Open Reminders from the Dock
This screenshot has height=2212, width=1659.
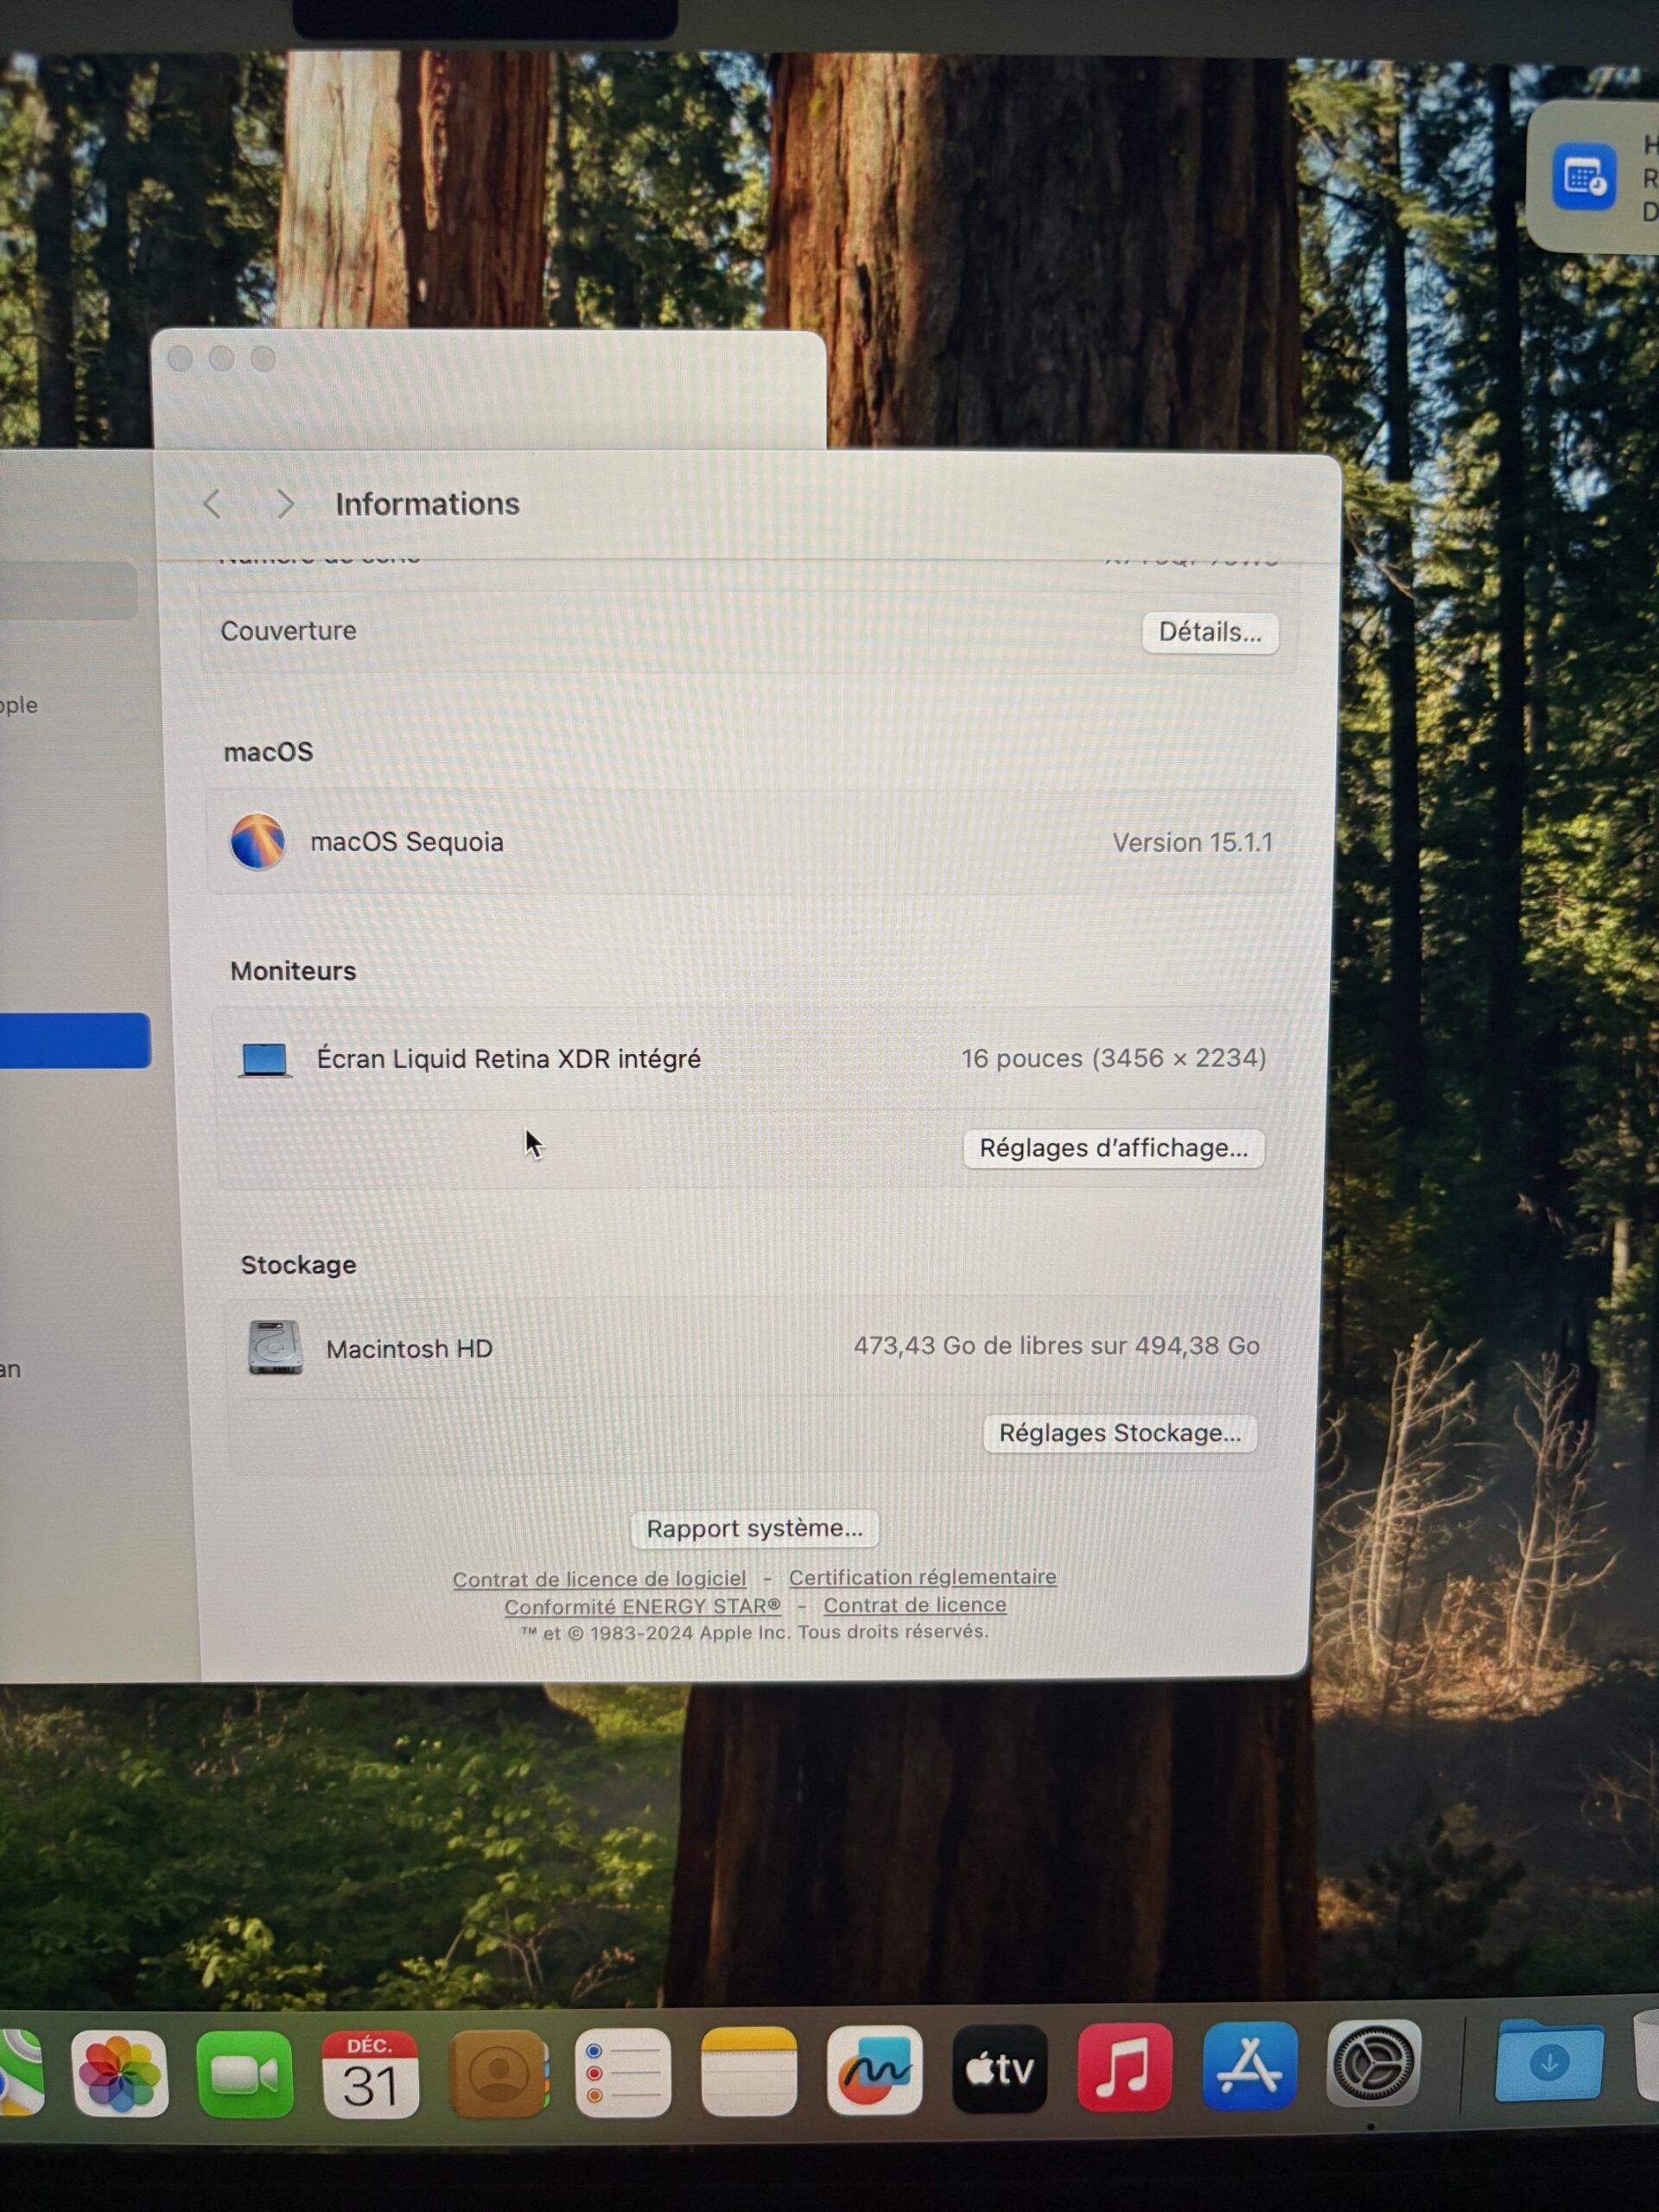(x=622, y=2072)
